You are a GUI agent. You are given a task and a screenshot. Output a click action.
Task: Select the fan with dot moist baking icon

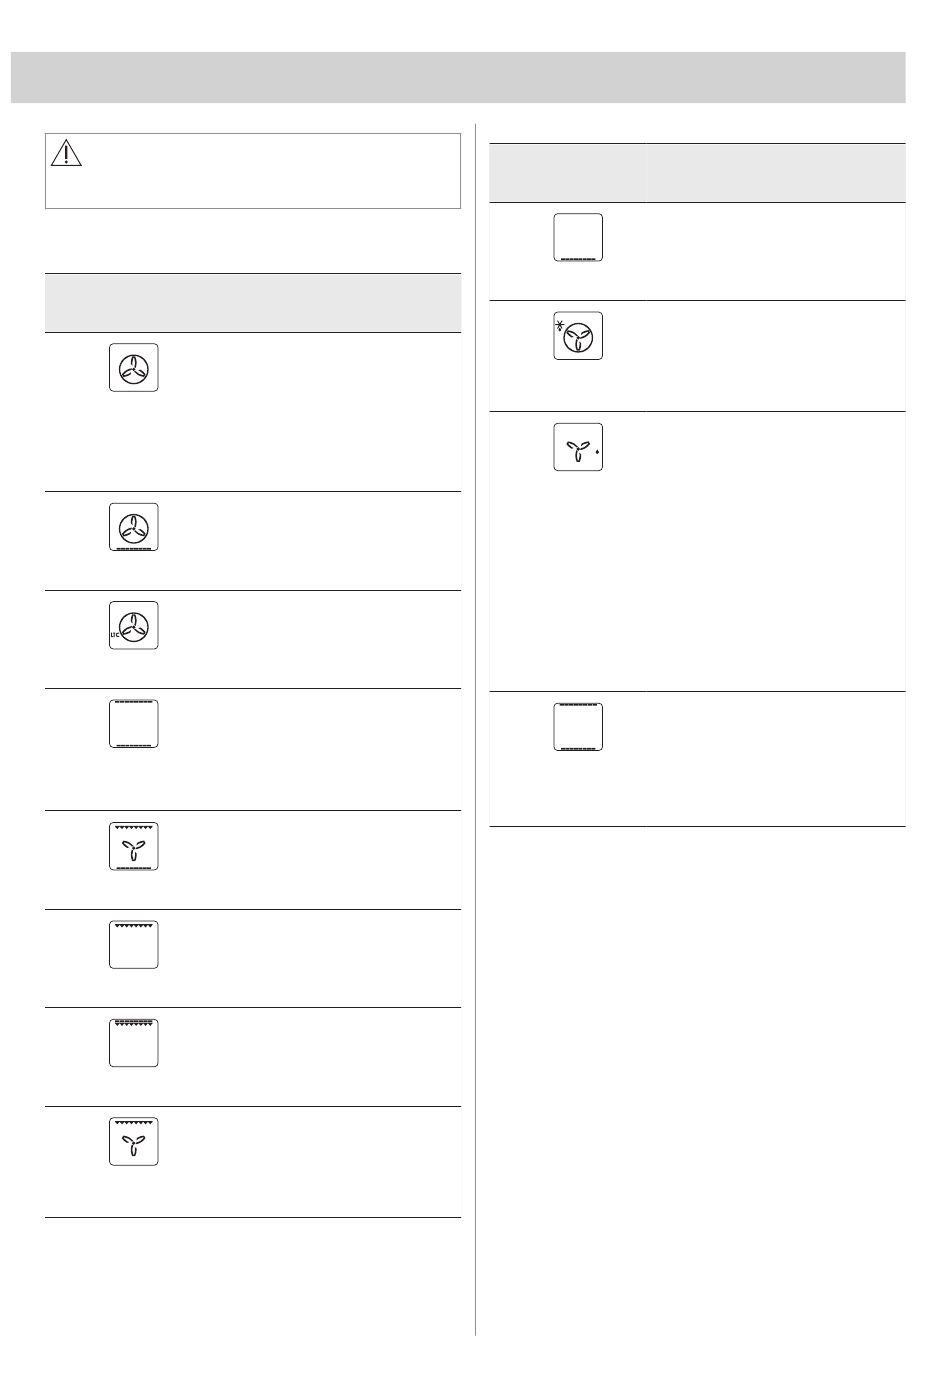578,447
